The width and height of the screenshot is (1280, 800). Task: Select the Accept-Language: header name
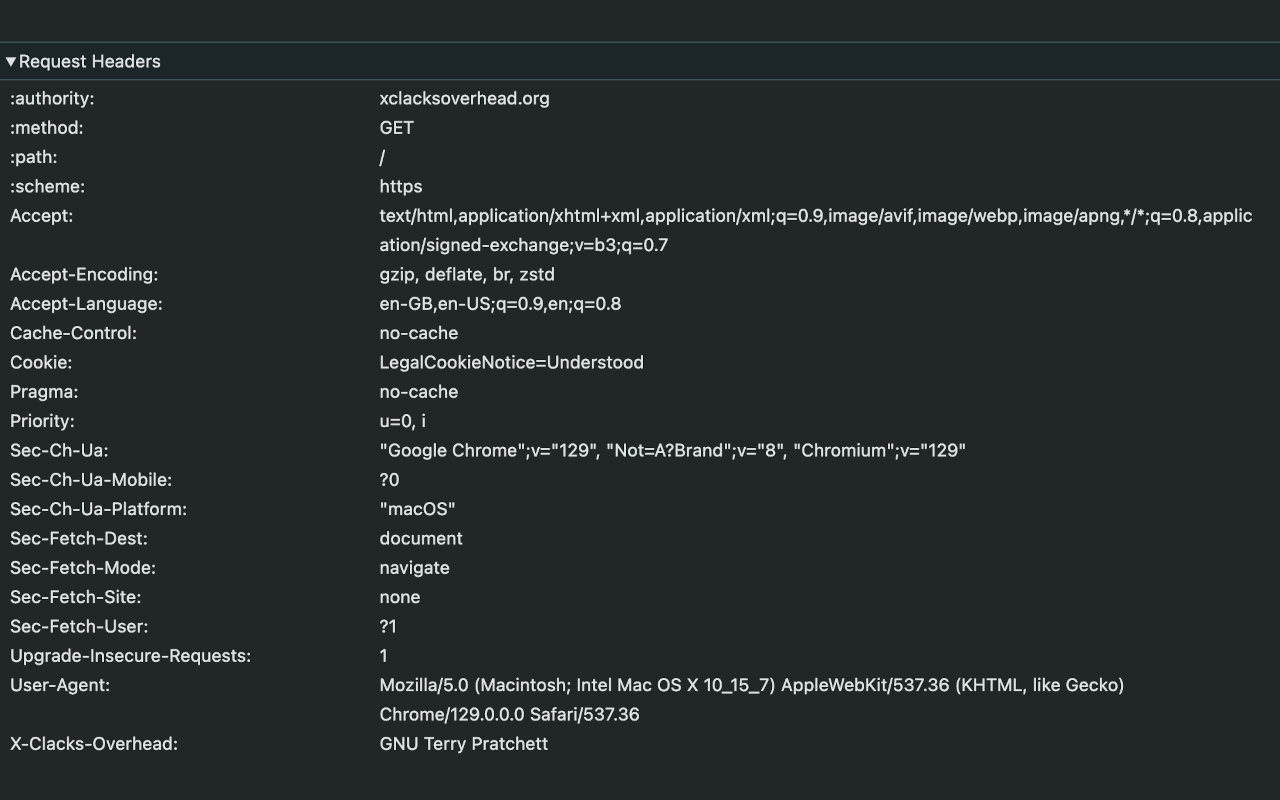[x=86, y=303]
